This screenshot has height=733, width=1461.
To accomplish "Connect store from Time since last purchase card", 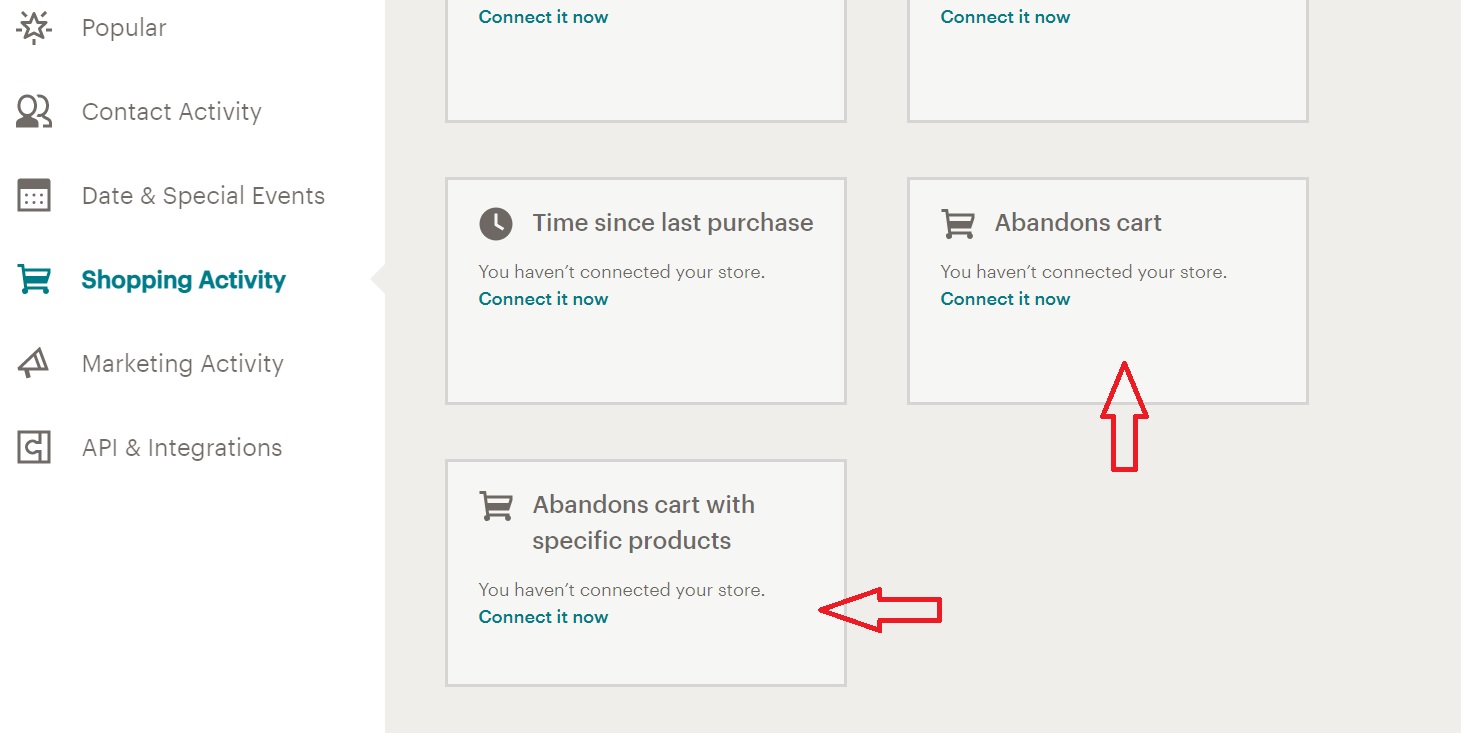I will pyautogui.click(x=543, y=299).
